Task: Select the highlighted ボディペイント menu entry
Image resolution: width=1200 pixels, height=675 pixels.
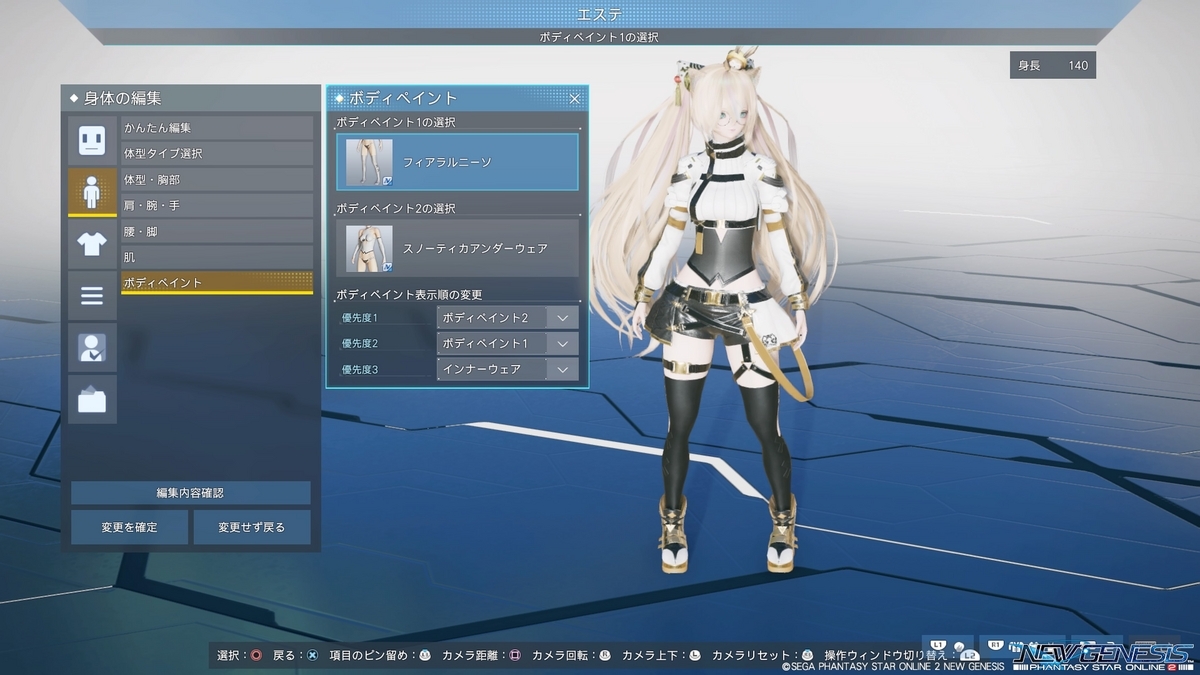Action: tap(217, 283)
